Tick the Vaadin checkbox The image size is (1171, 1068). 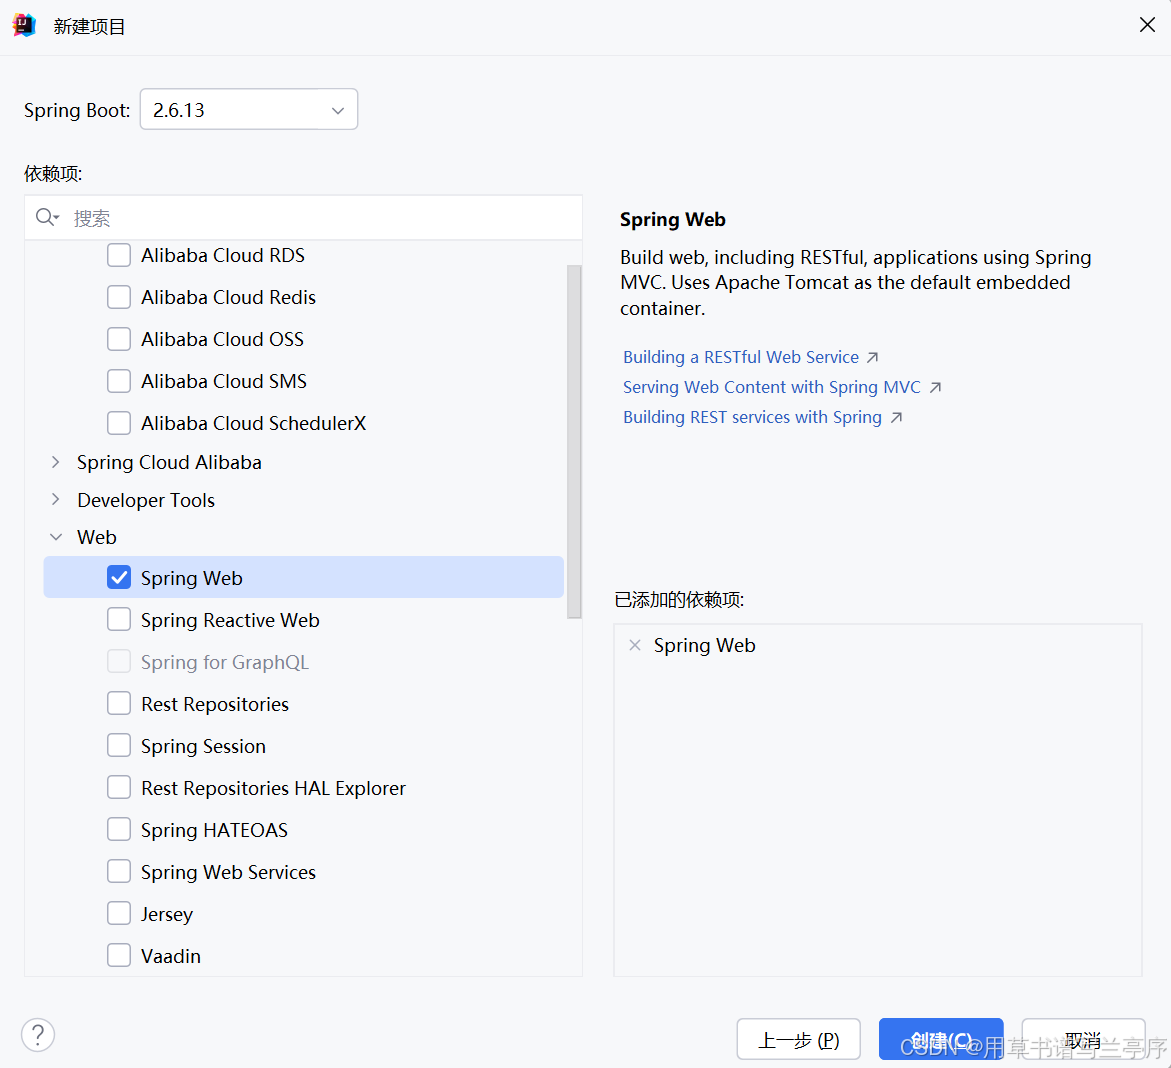[x=119, y=955]
